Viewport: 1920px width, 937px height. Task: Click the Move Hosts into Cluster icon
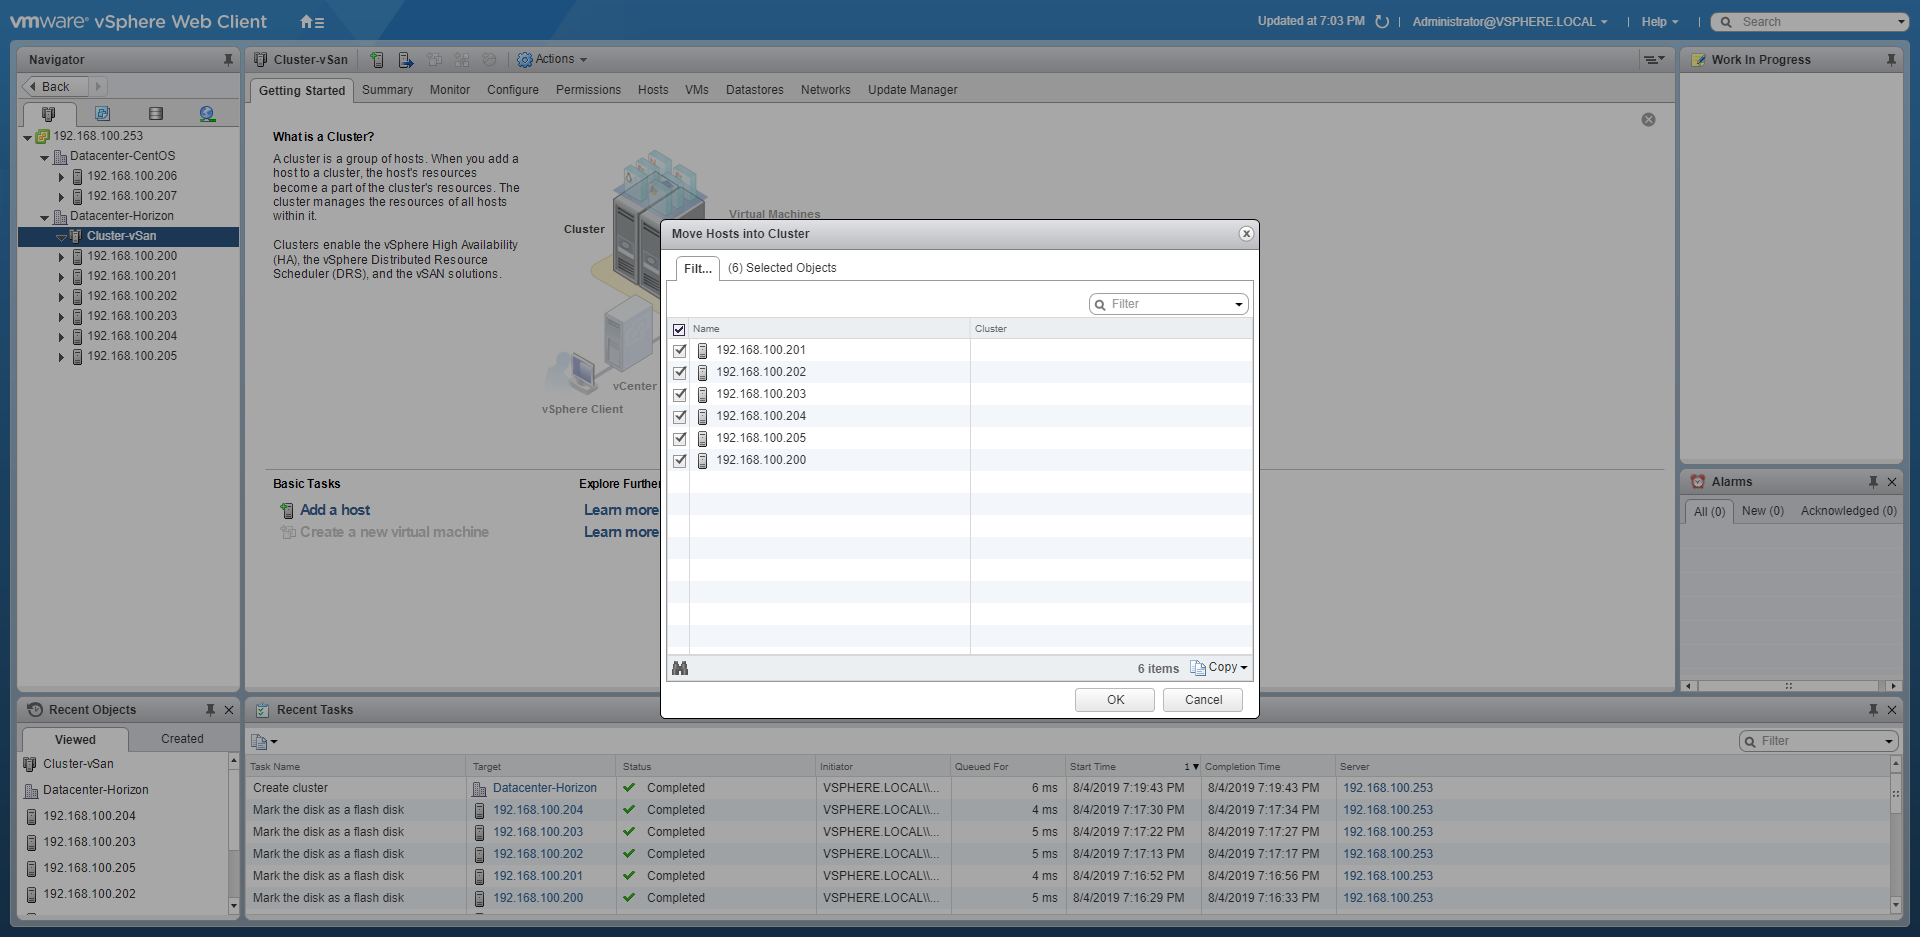(x=405, y=60)
